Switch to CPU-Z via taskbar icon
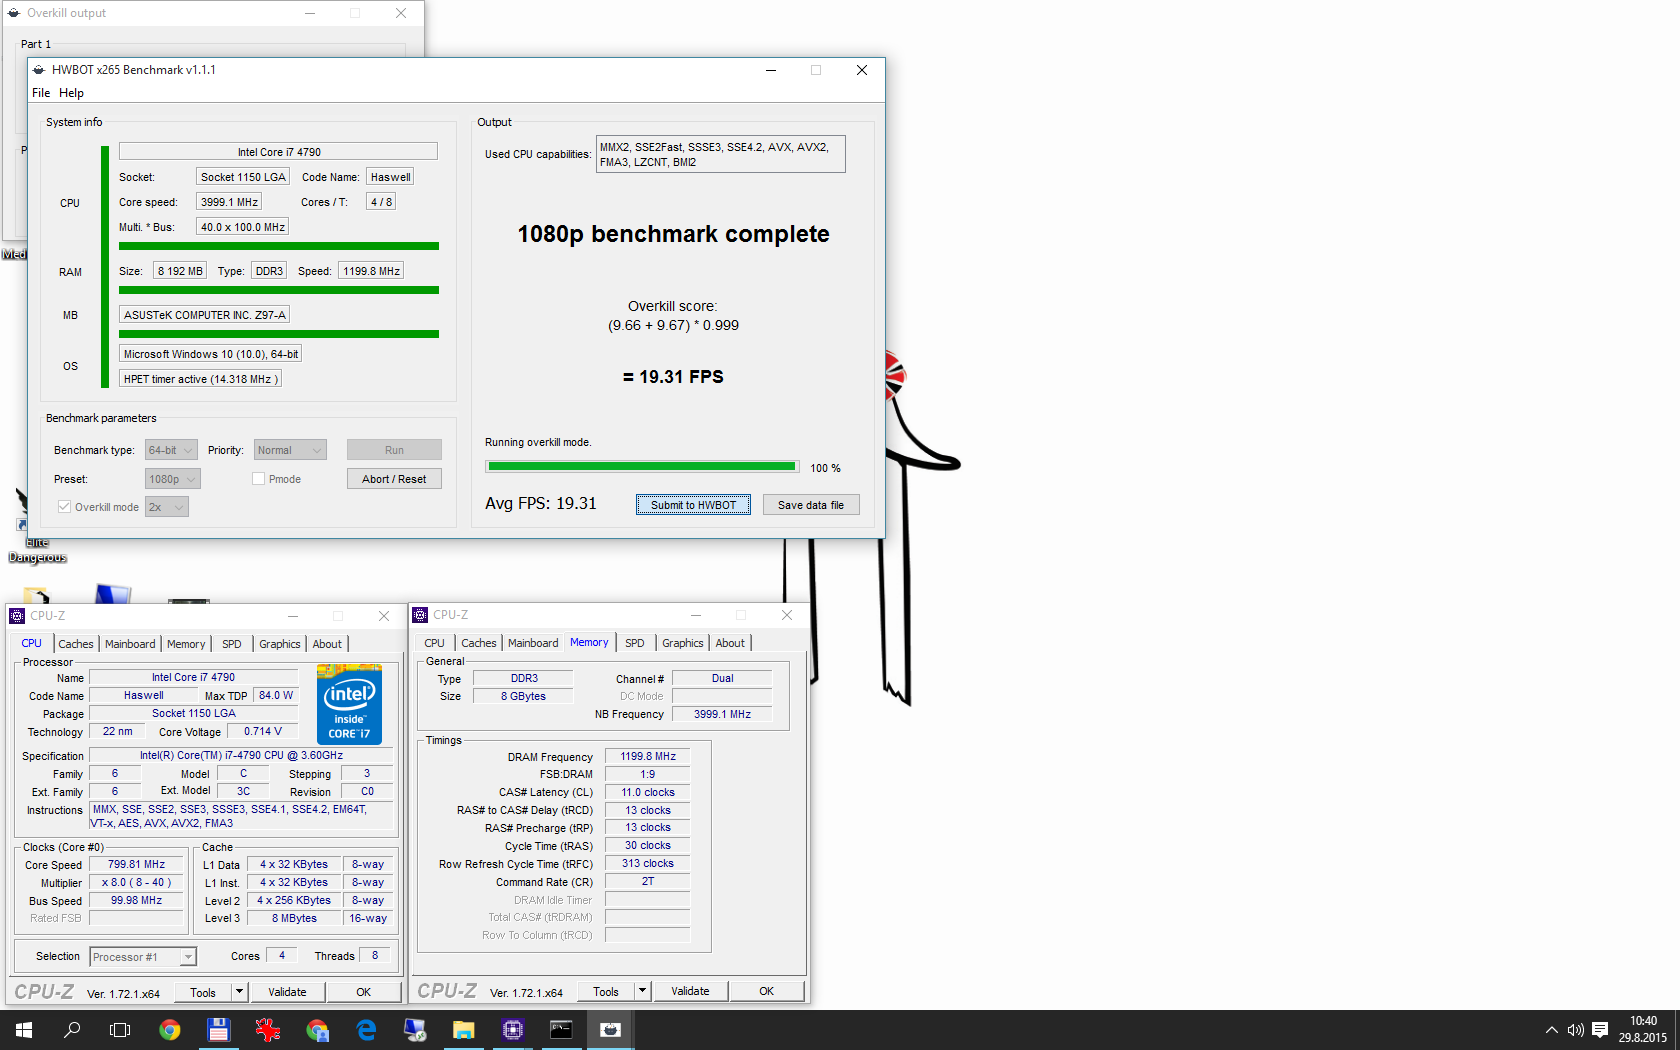 click(513, 1030)
